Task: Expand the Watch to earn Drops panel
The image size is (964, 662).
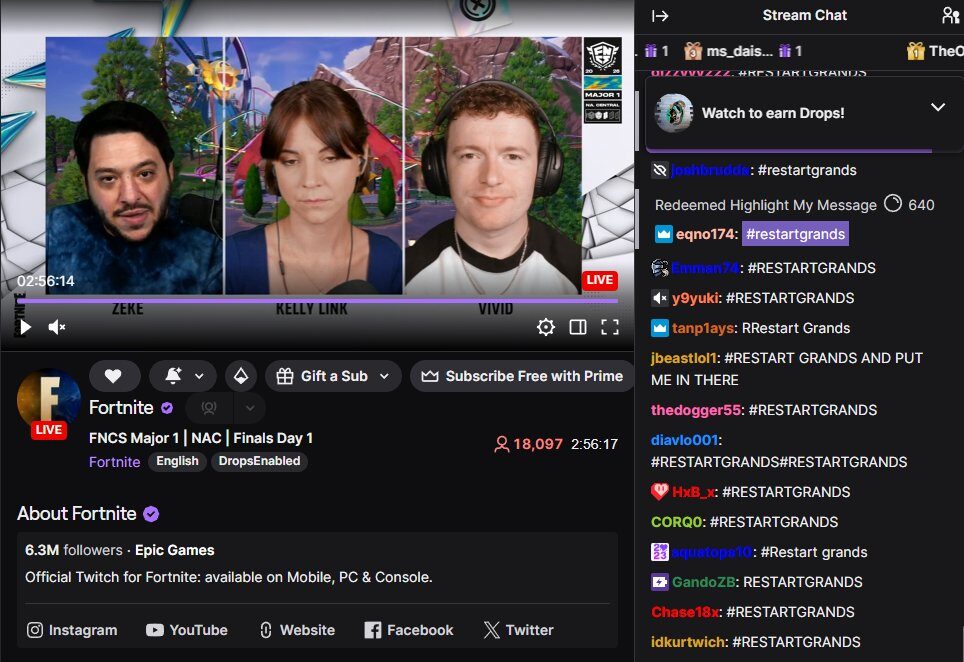Action: point(937,108)
